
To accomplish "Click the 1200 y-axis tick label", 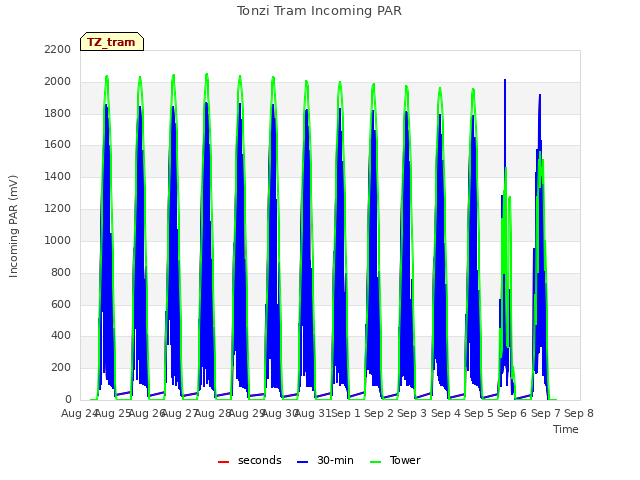I will (x=58, y=208).
